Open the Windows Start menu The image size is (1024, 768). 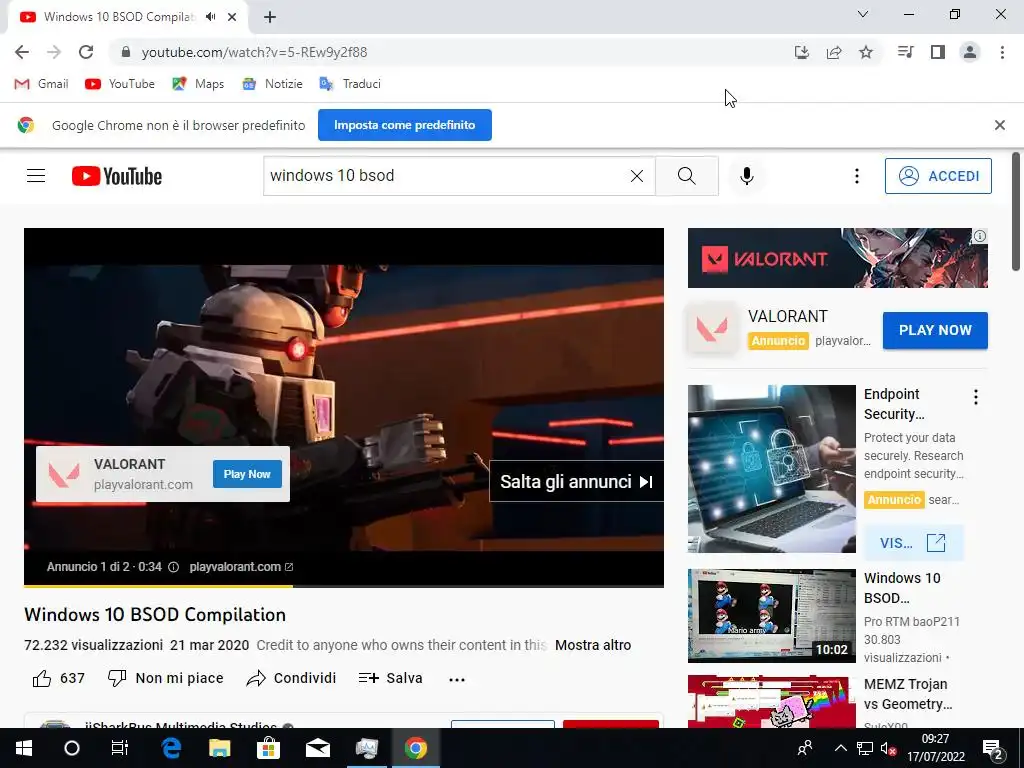24,748
